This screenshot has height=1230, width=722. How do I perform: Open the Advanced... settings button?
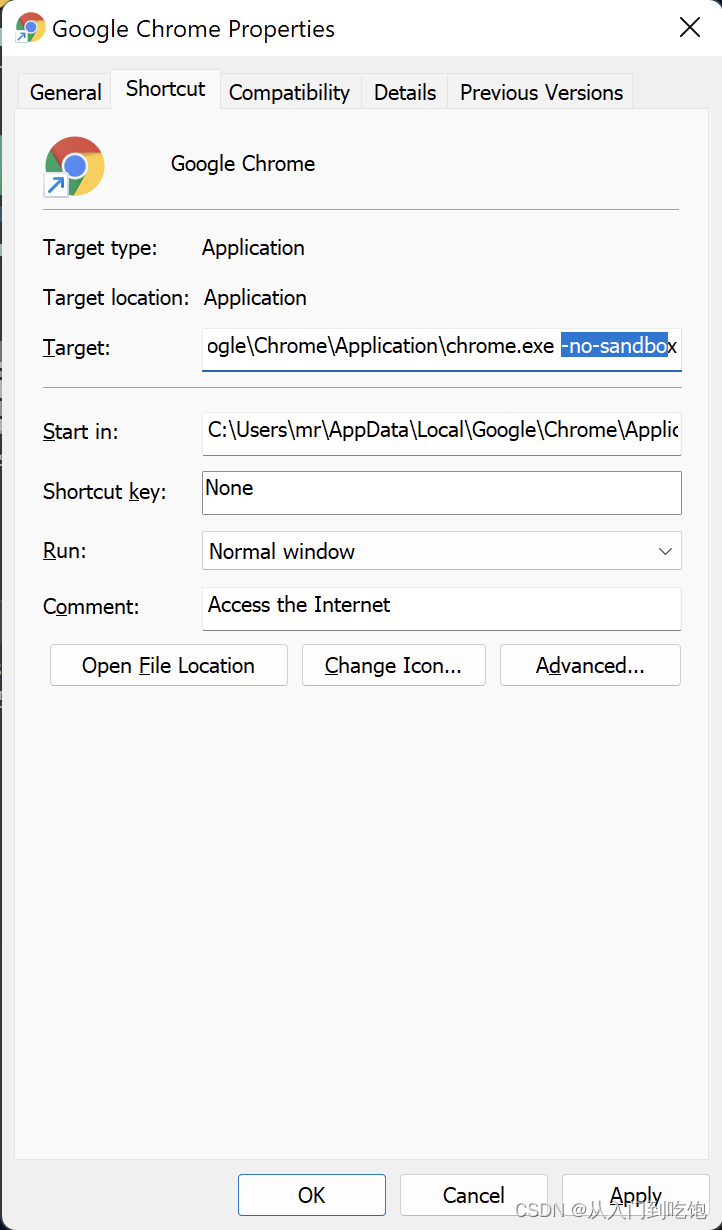[590, 665]
